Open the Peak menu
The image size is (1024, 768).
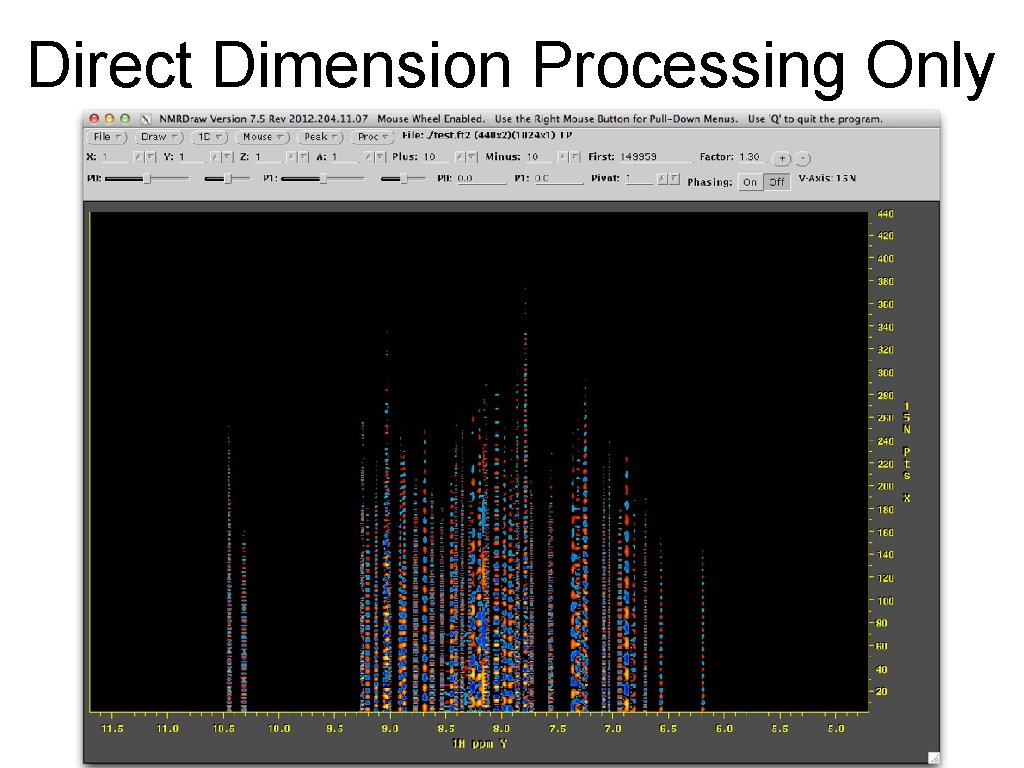click(320, 137)
